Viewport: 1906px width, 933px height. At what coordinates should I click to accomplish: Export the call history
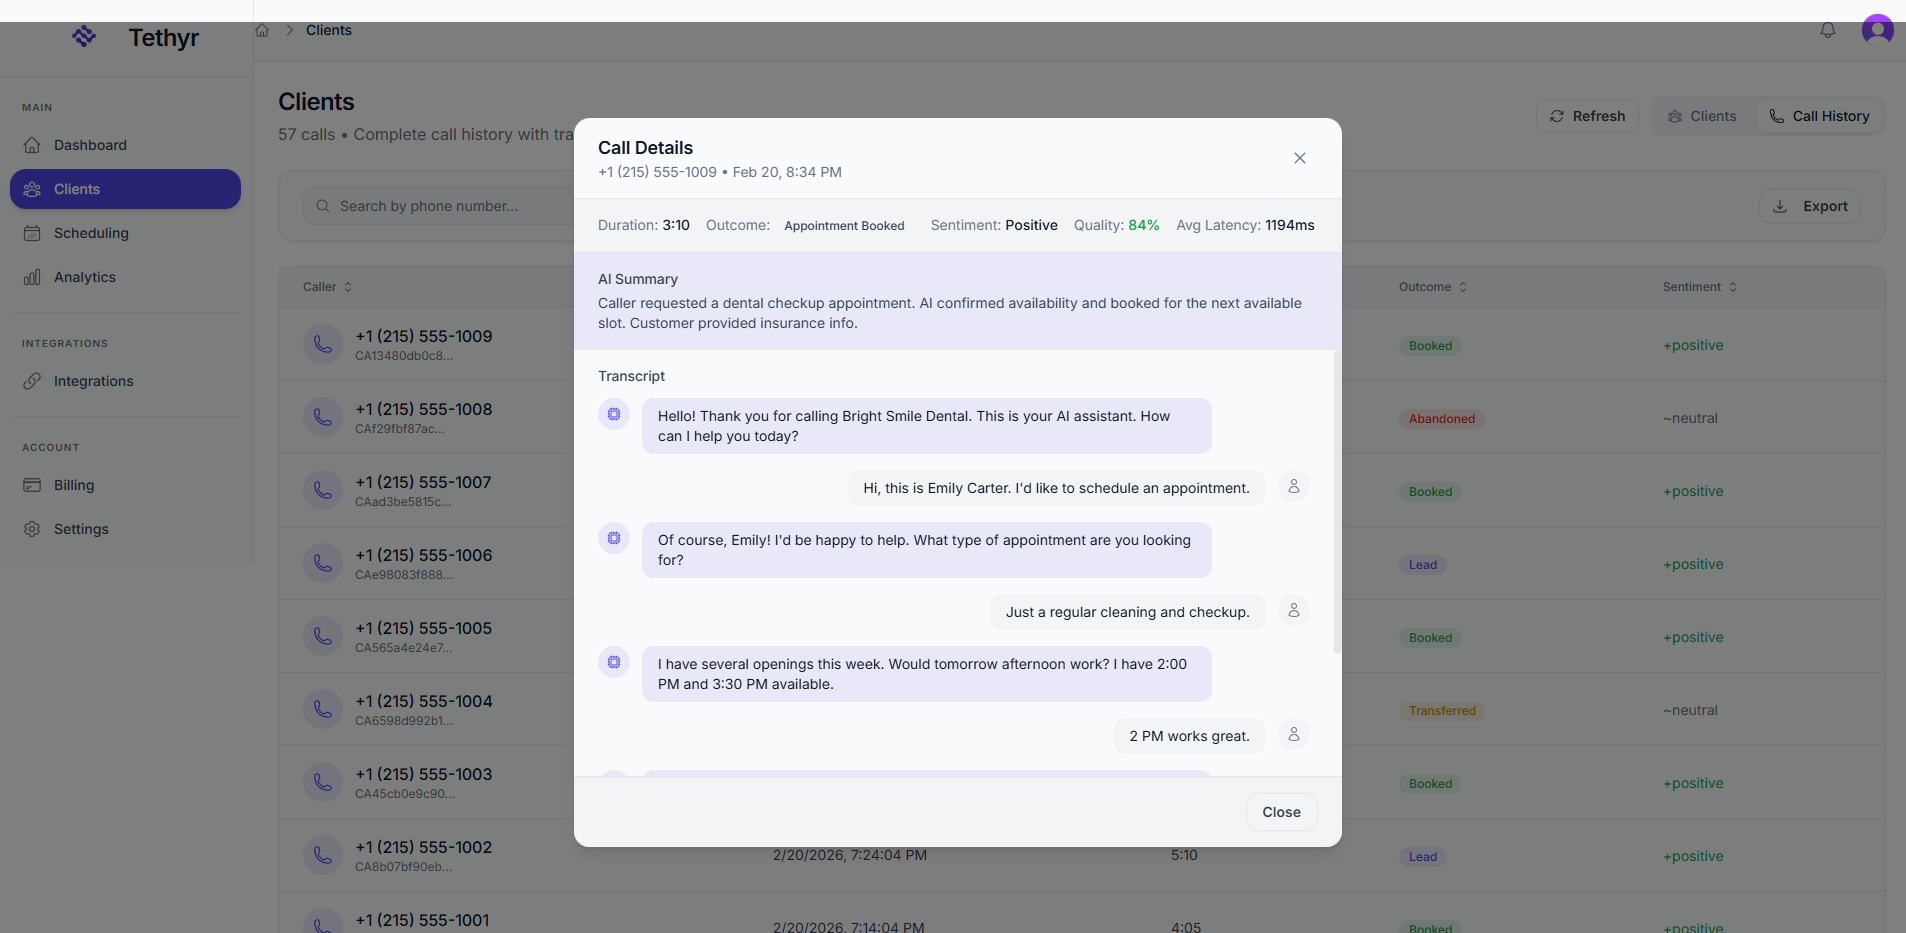click(x=1810, y=206)
